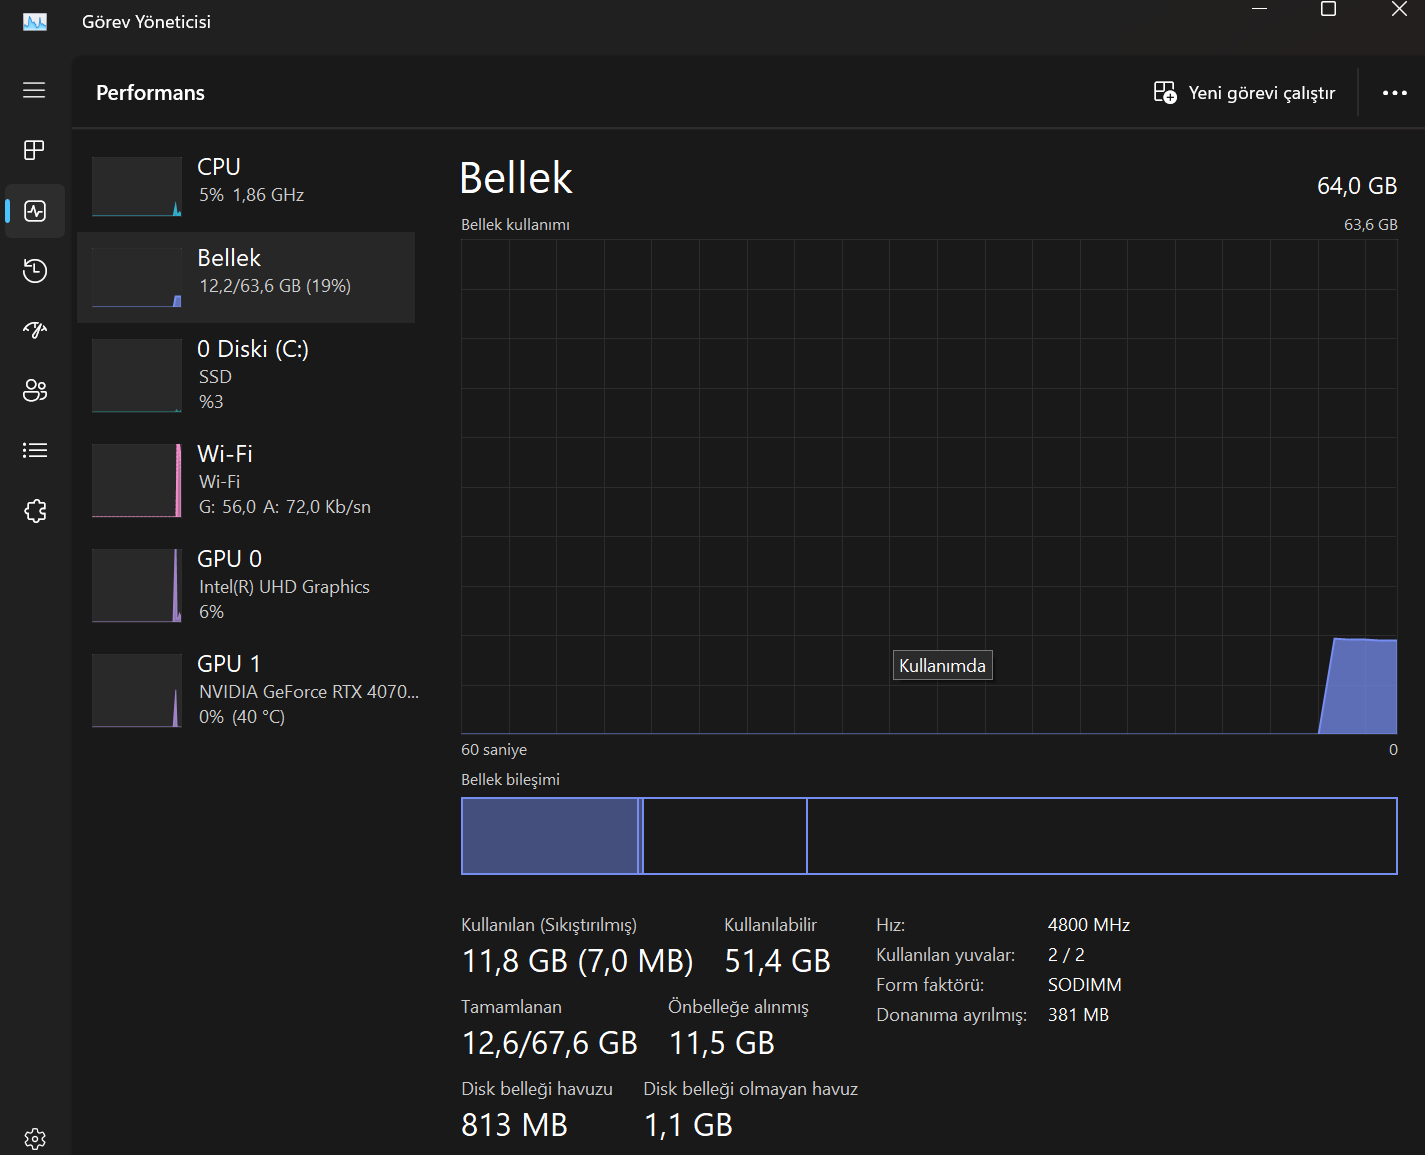
Task: Click the 813 MB paged pool value
Action: click(514, 1125)
